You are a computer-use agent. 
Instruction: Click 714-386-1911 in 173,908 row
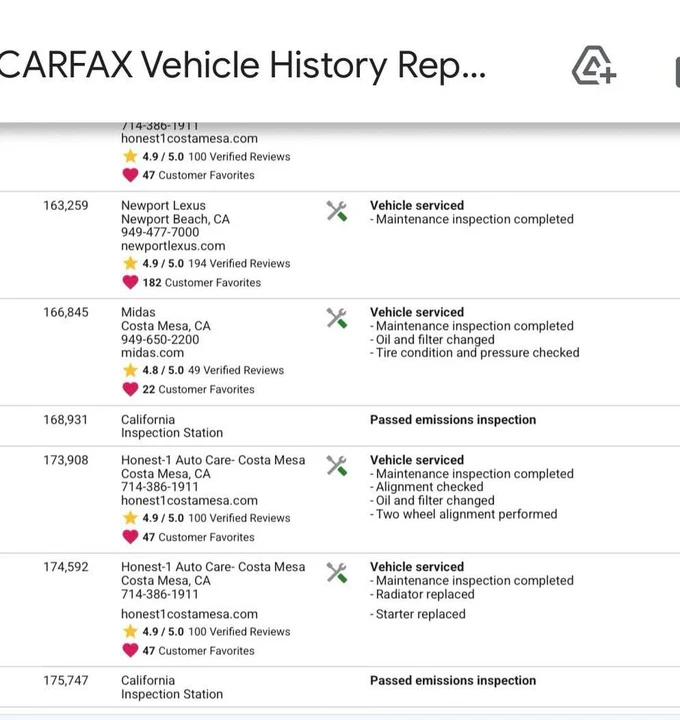coord(160,487)
